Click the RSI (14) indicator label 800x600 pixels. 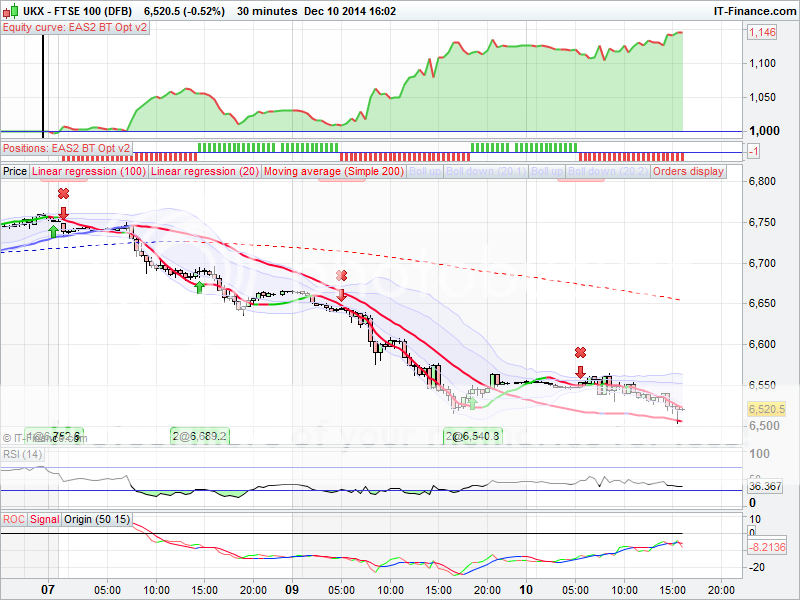25,454
